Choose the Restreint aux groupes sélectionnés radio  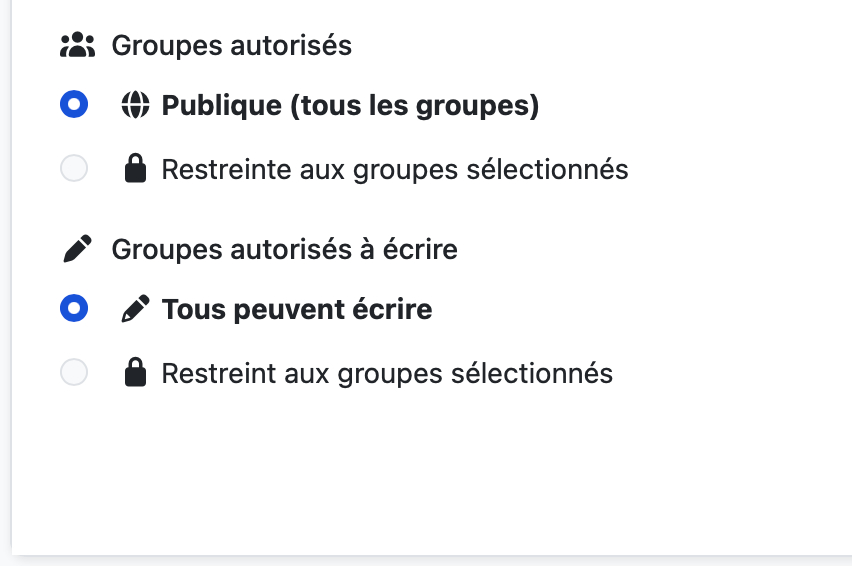[x=74, y=373]
